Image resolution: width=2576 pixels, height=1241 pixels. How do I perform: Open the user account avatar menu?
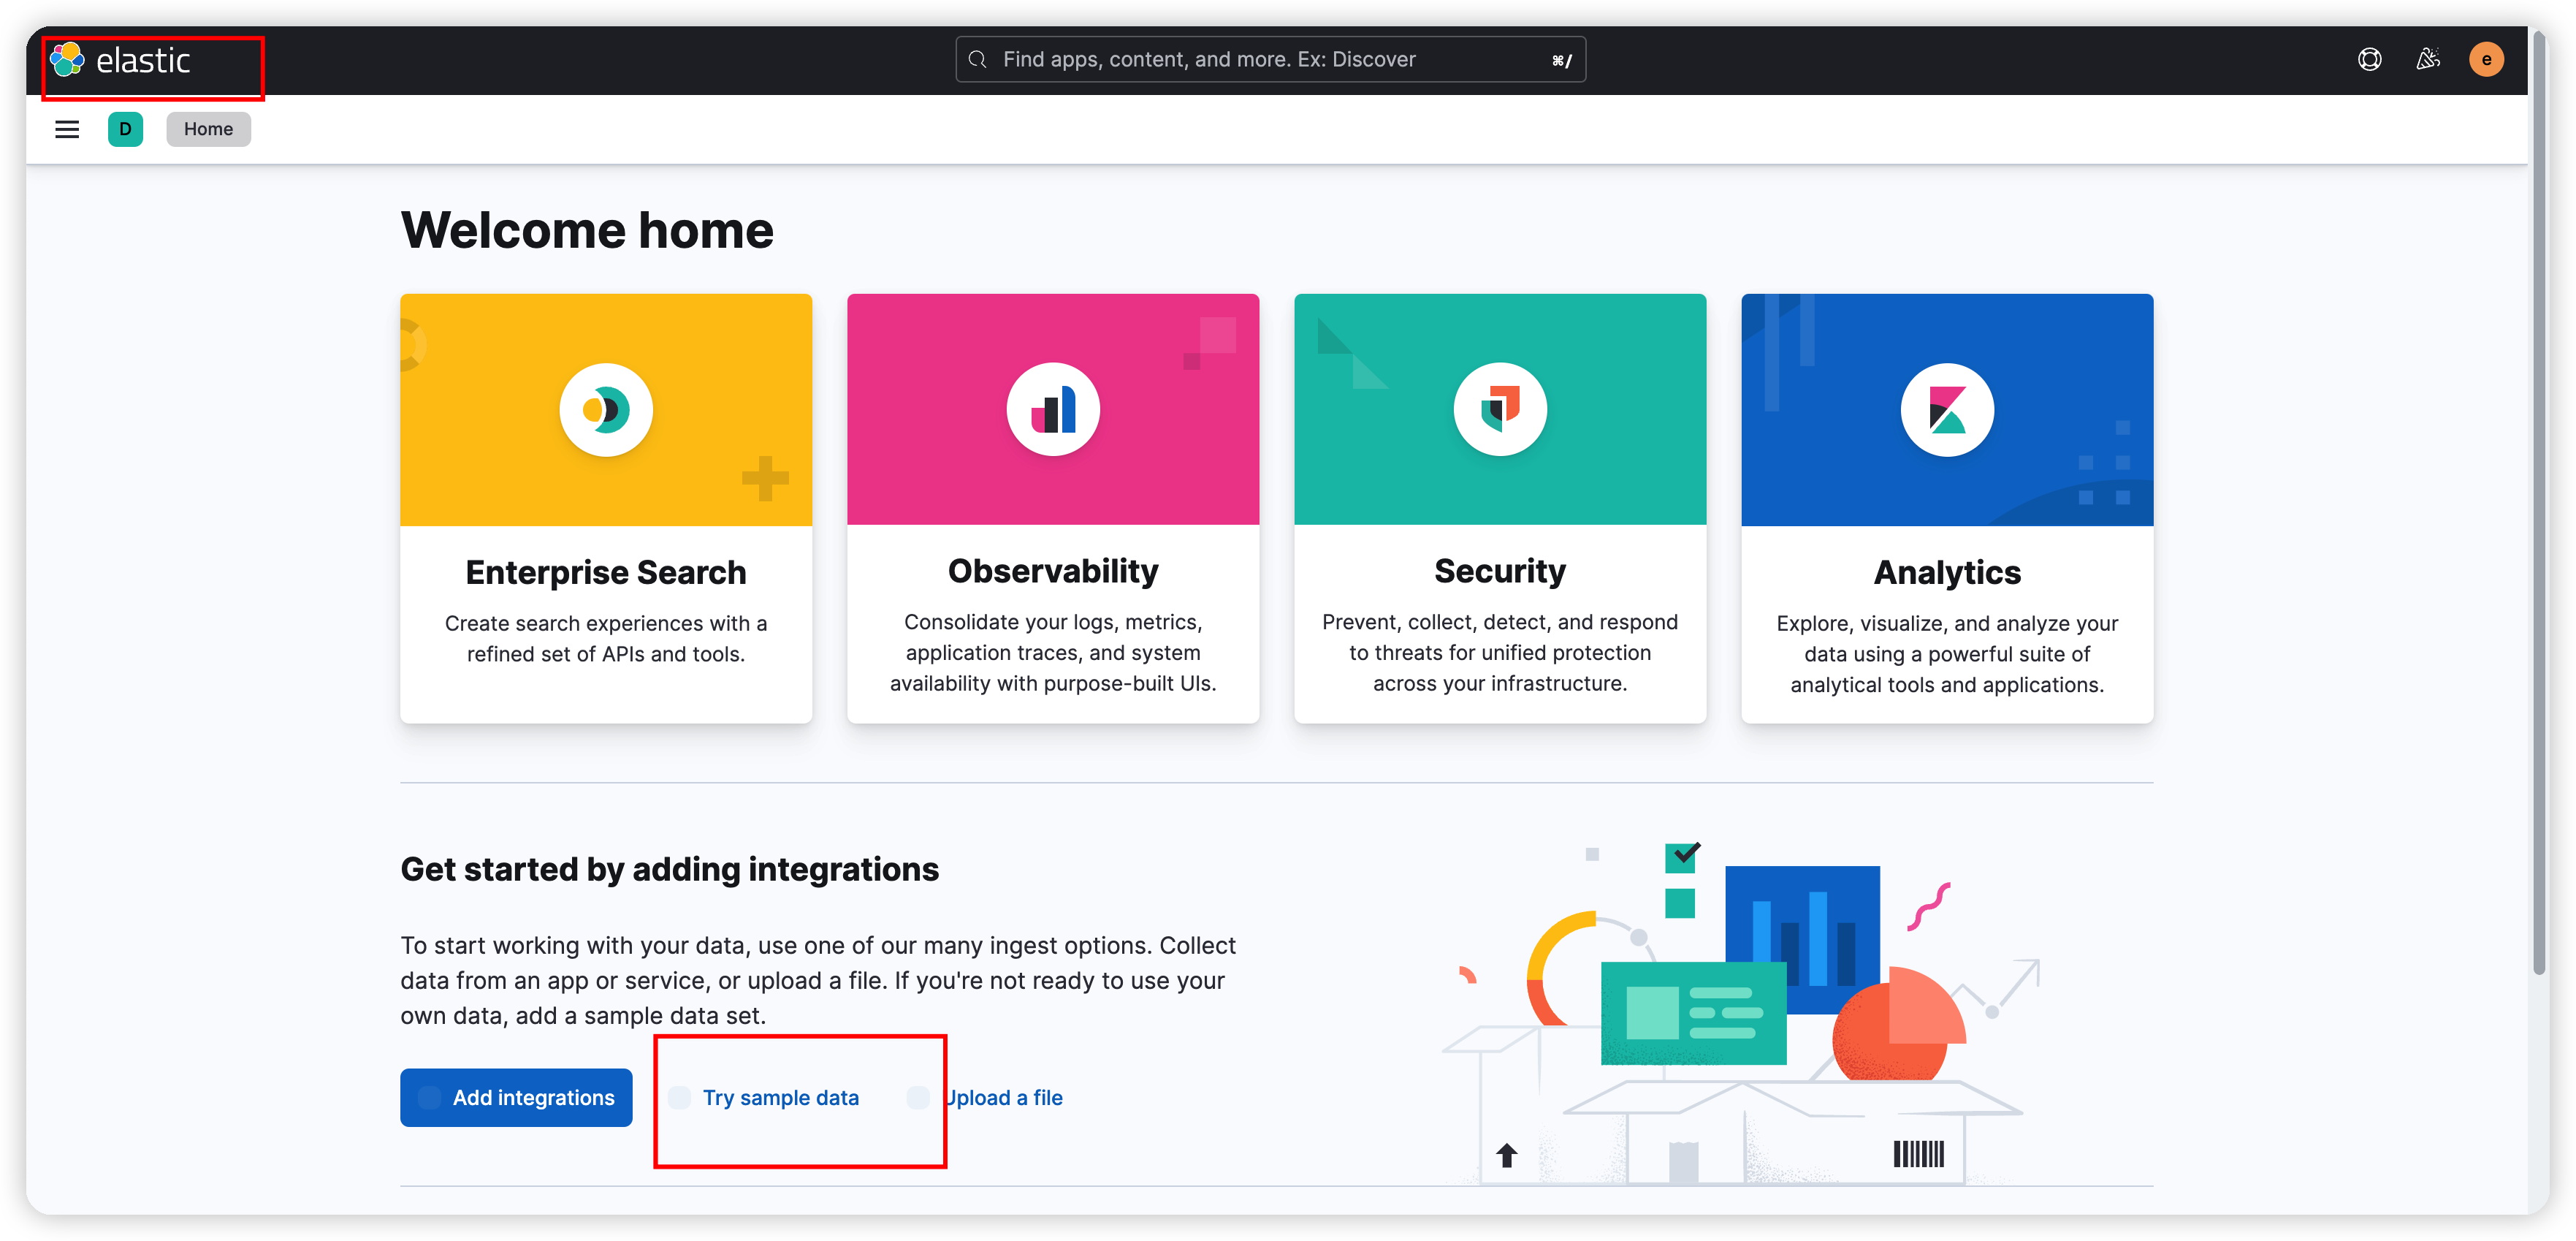pyautogui.click(x=2486, y=60)
